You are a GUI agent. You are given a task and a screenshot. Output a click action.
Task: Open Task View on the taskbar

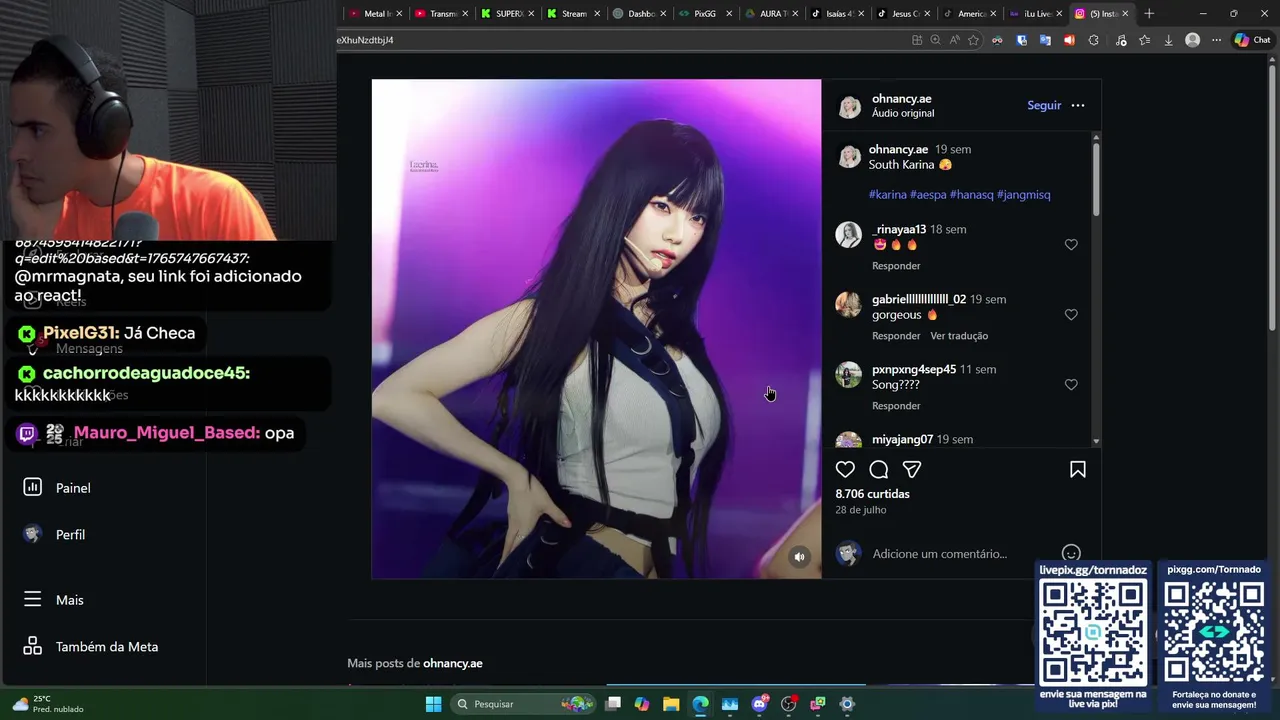click(x=613, y=704)
